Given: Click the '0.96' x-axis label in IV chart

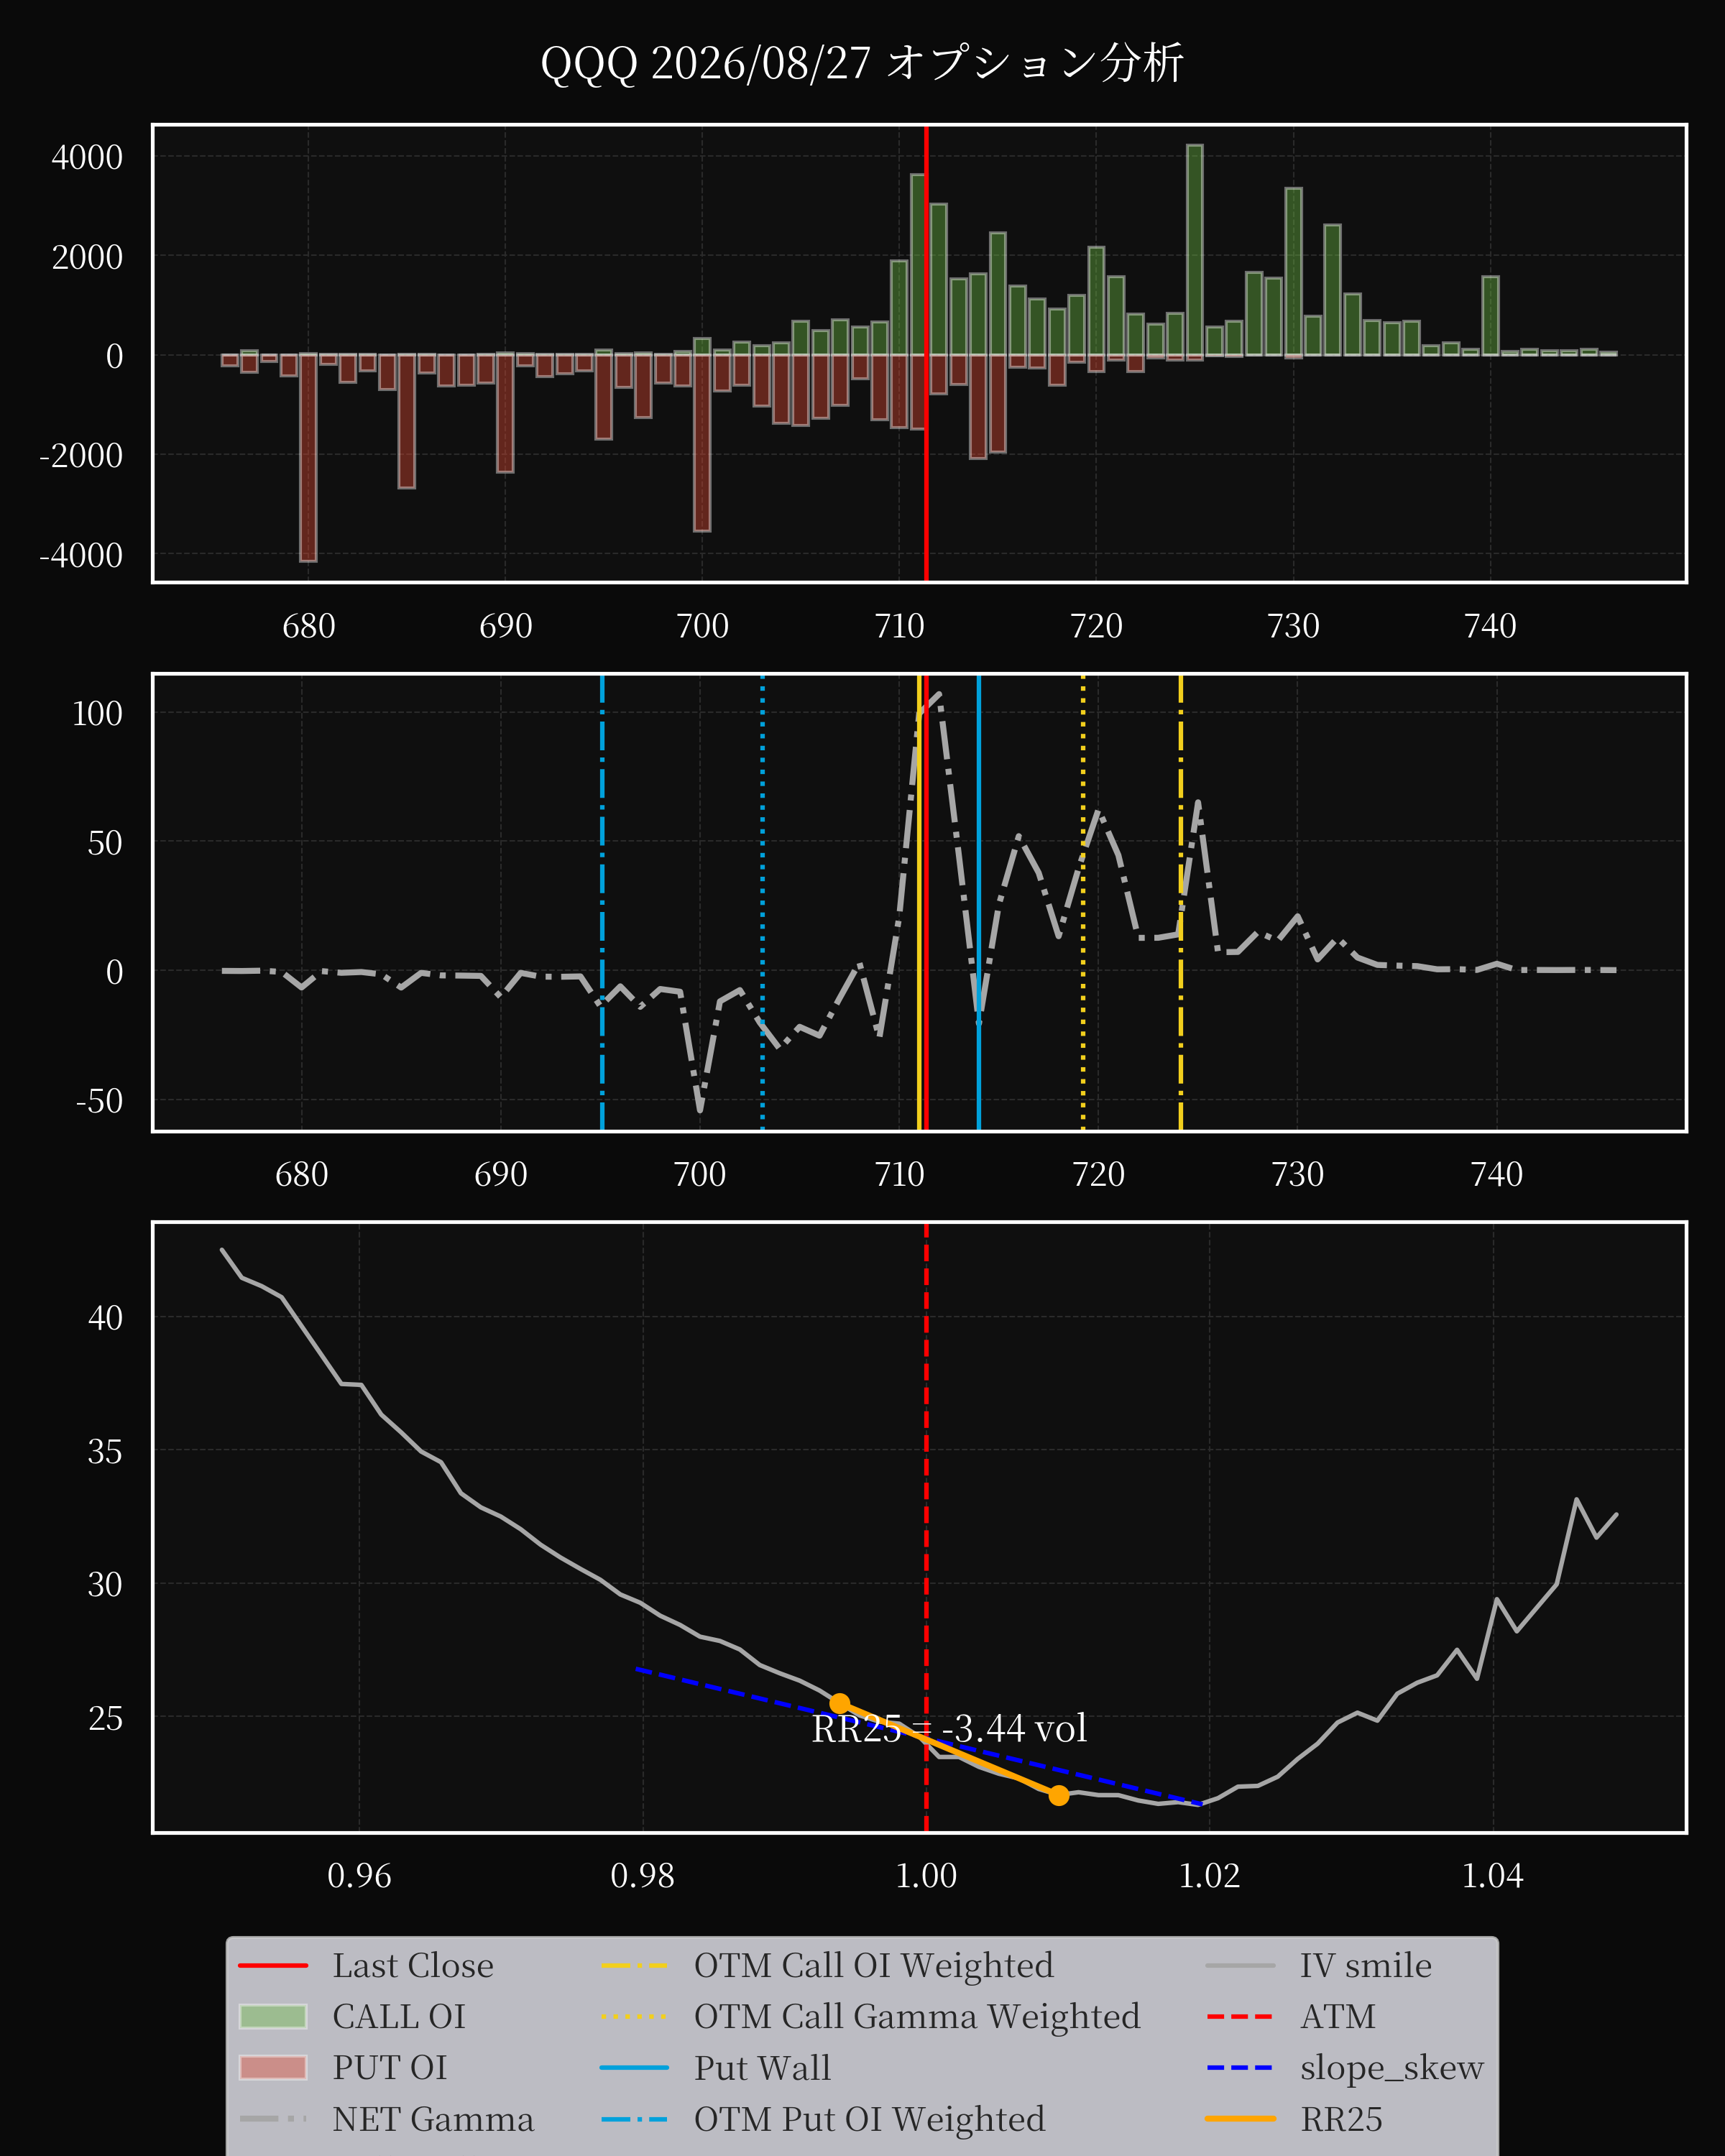Looking at the screenshot, I should pyautogui.click(x=359, y=1875).
